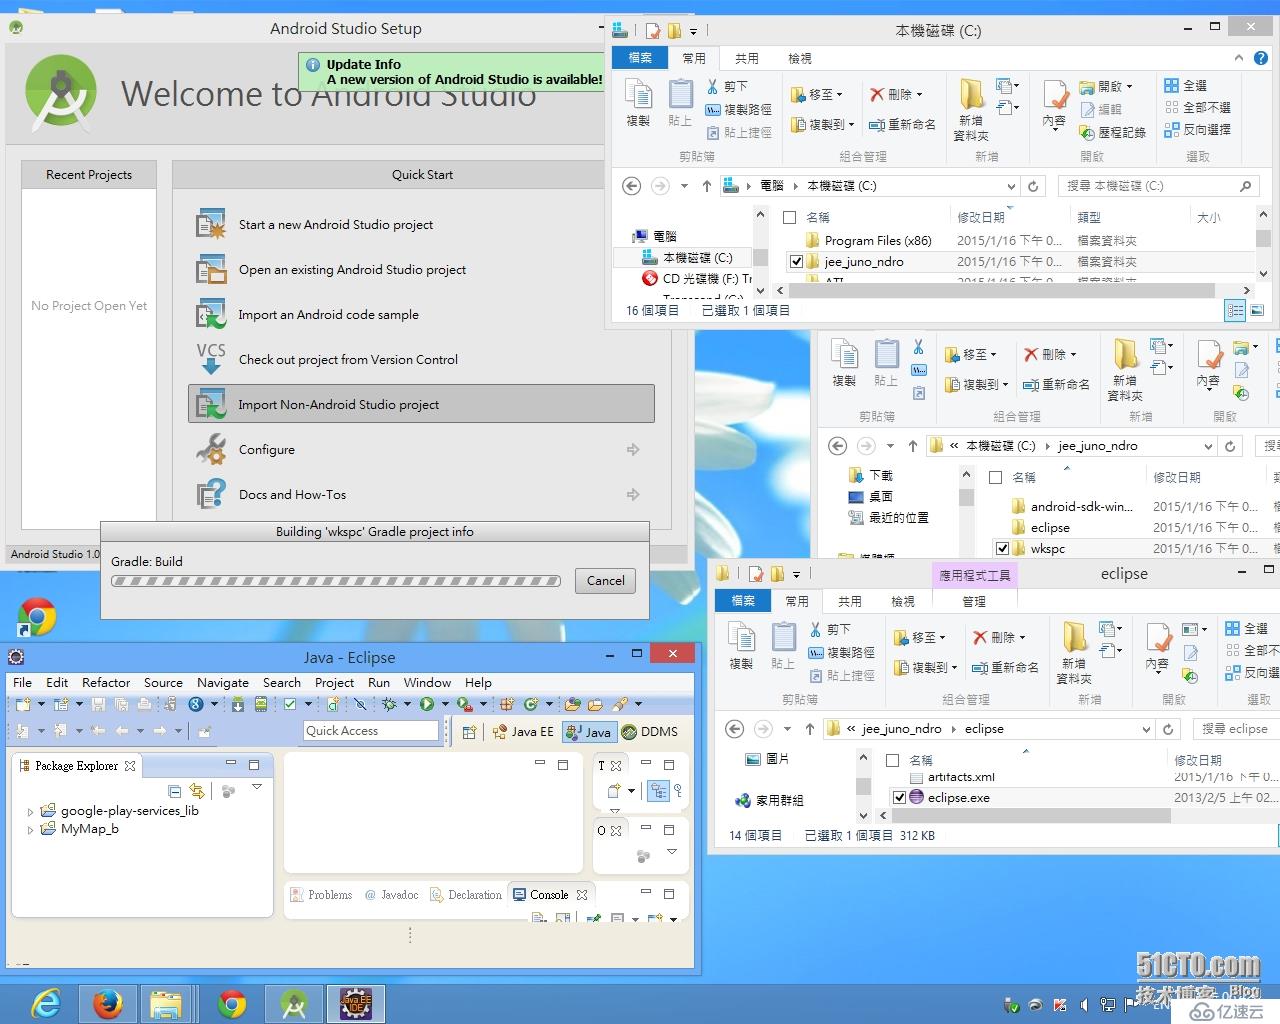Uncheck the wkspc folder checkbox
The height and width of the screenshot is (1024, 1280).
point(1002,548)
